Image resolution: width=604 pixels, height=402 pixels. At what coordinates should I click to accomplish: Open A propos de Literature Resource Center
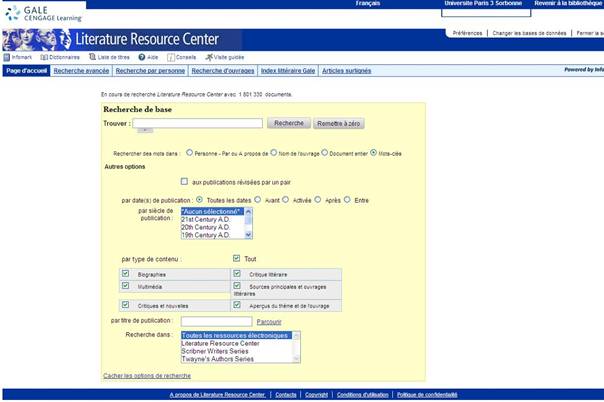(x=218, y=395)
